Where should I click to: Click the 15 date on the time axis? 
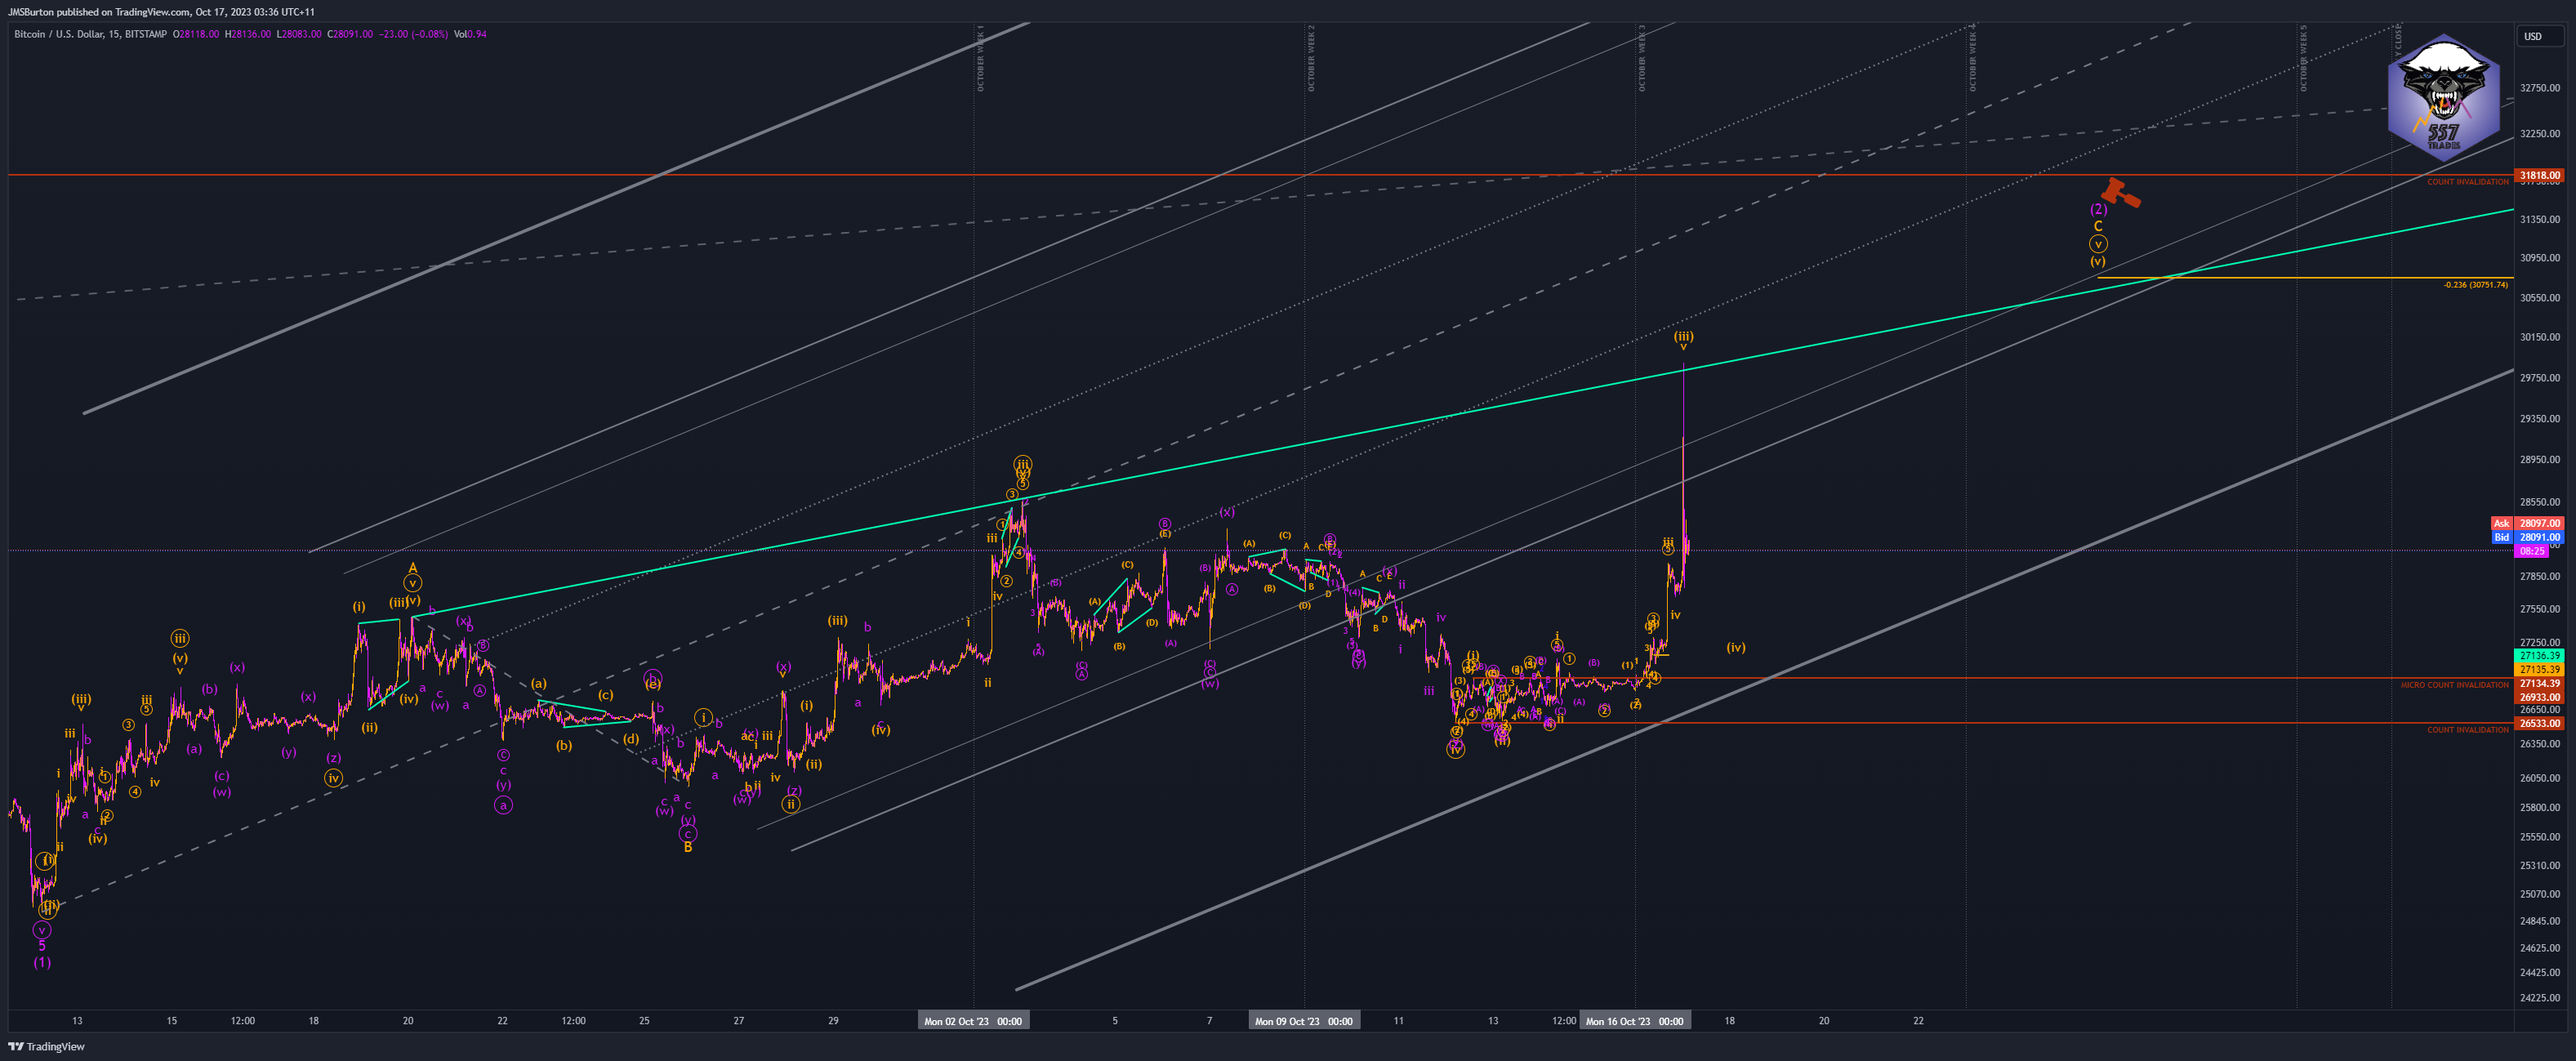172,1021
